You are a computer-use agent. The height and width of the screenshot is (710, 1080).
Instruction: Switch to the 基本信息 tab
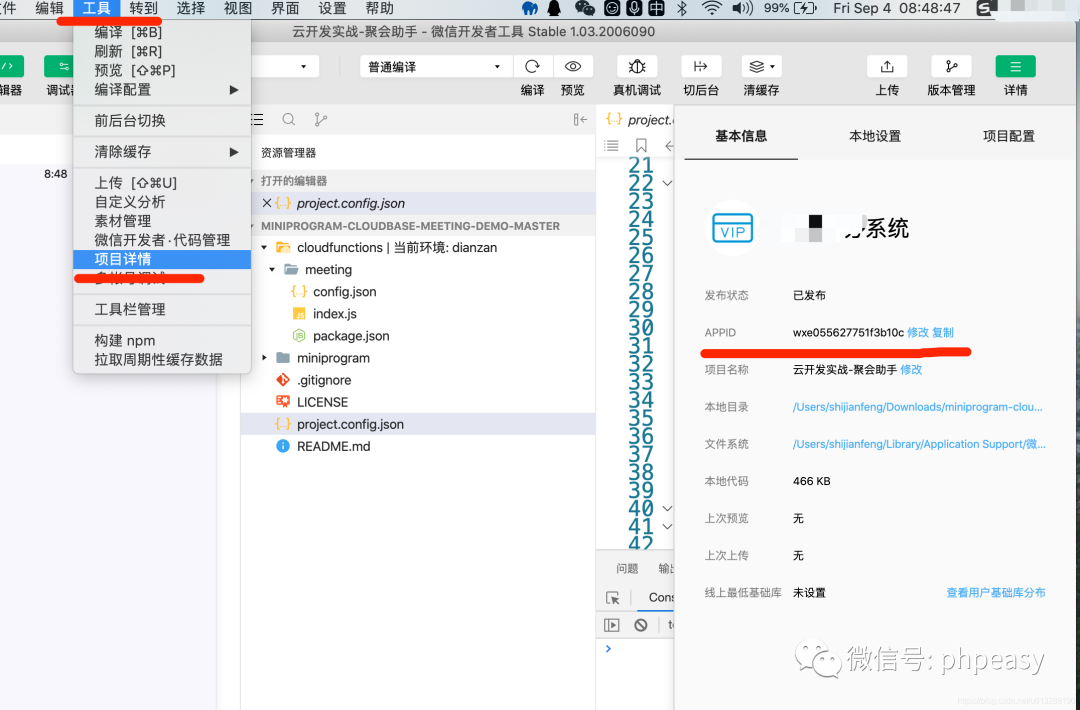pyautogui.click(x=741, y=136)
